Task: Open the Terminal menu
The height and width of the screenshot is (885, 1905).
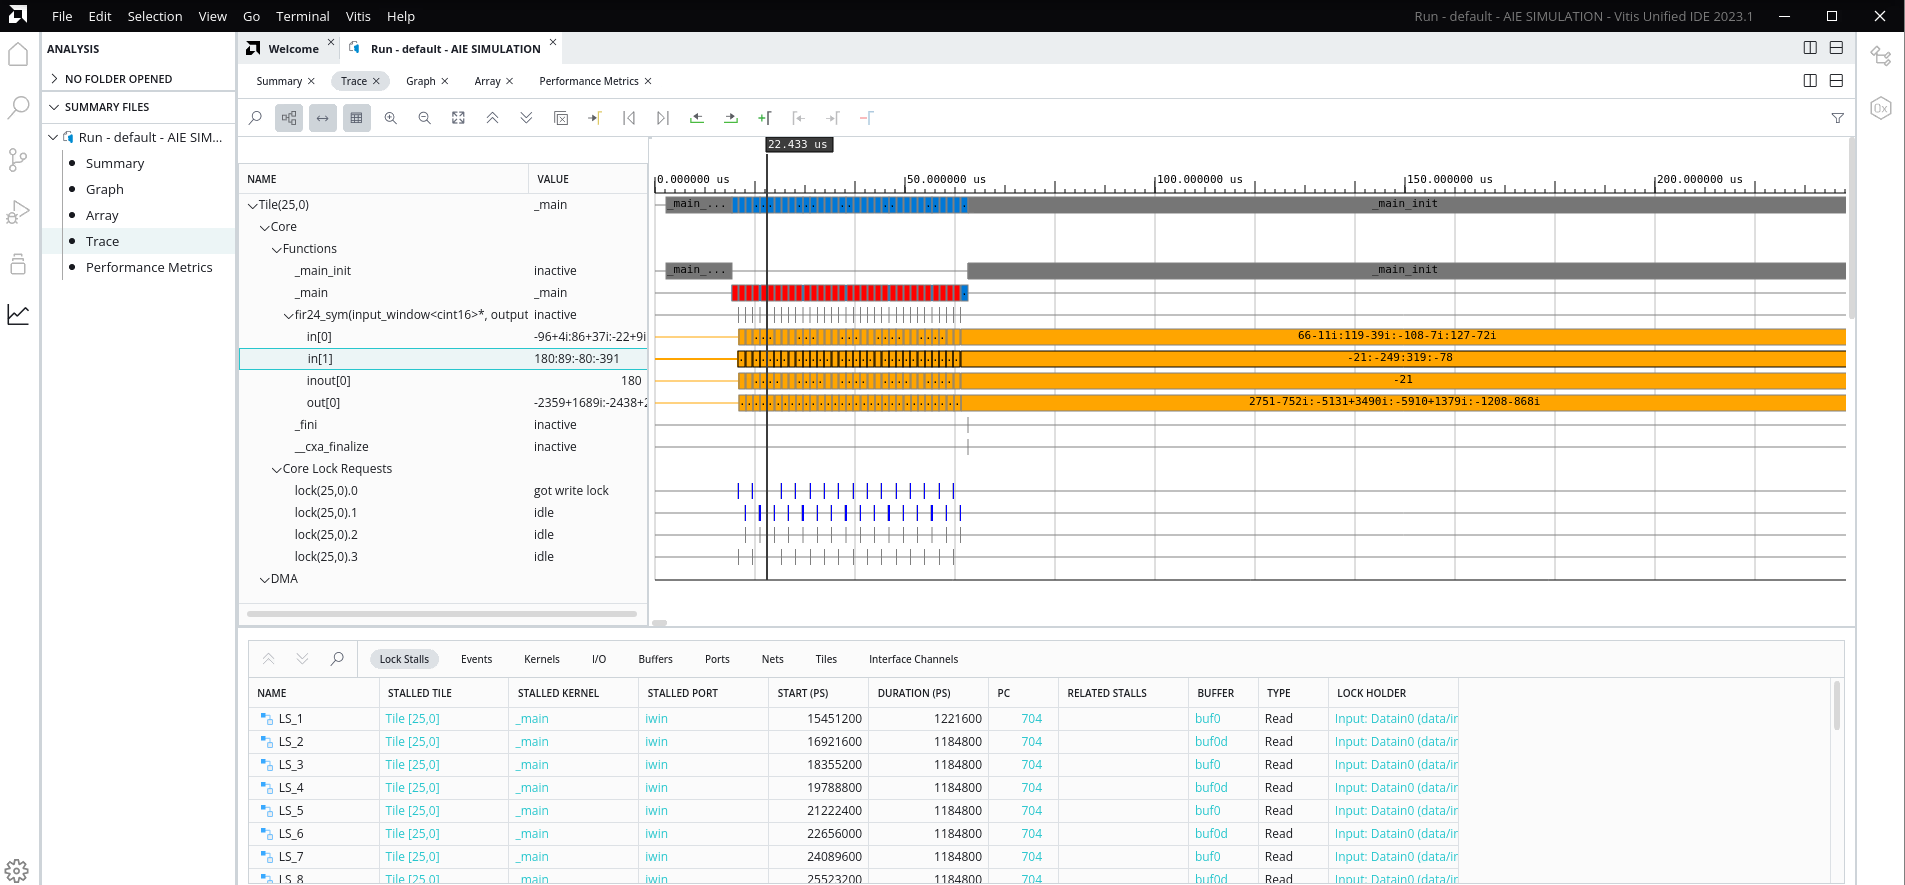Action: point(302,16)
